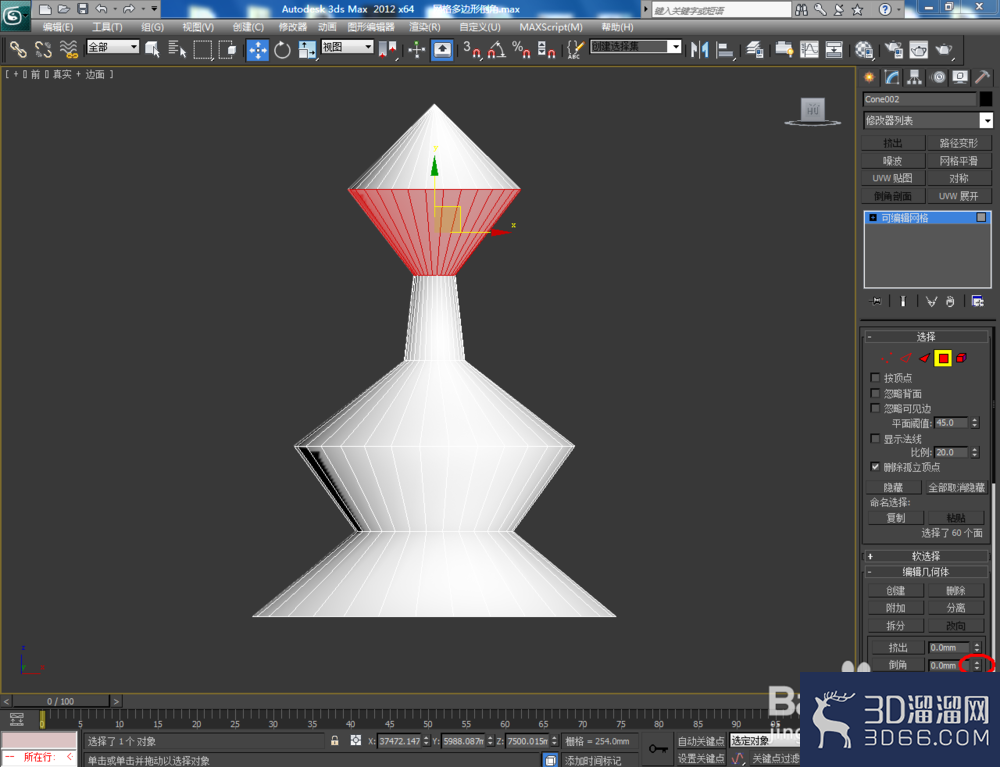Toggle the 3D Snaps tool
1000x767 pixels.
[472, 50]
